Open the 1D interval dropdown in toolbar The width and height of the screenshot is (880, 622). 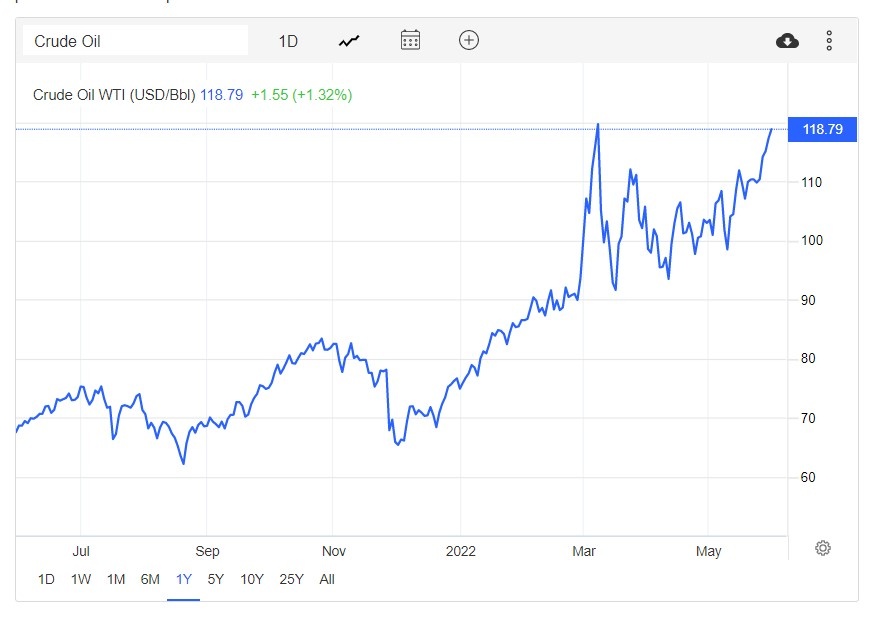288,41
